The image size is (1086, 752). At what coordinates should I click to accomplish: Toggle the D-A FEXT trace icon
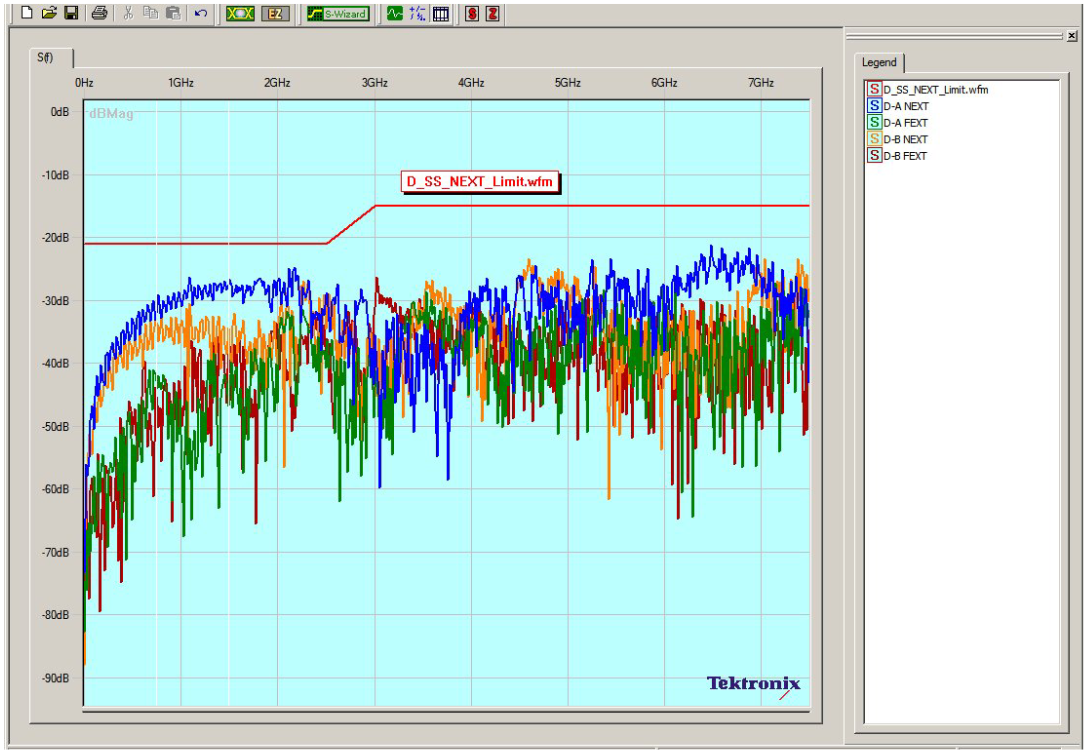[x=875, y=123]
